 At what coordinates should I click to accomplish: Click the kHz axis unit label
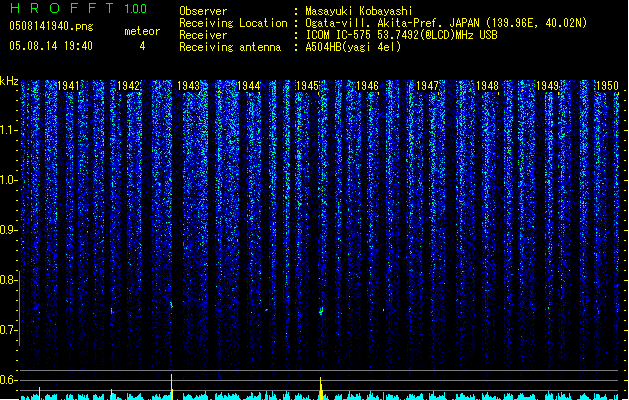coord(9,81)
